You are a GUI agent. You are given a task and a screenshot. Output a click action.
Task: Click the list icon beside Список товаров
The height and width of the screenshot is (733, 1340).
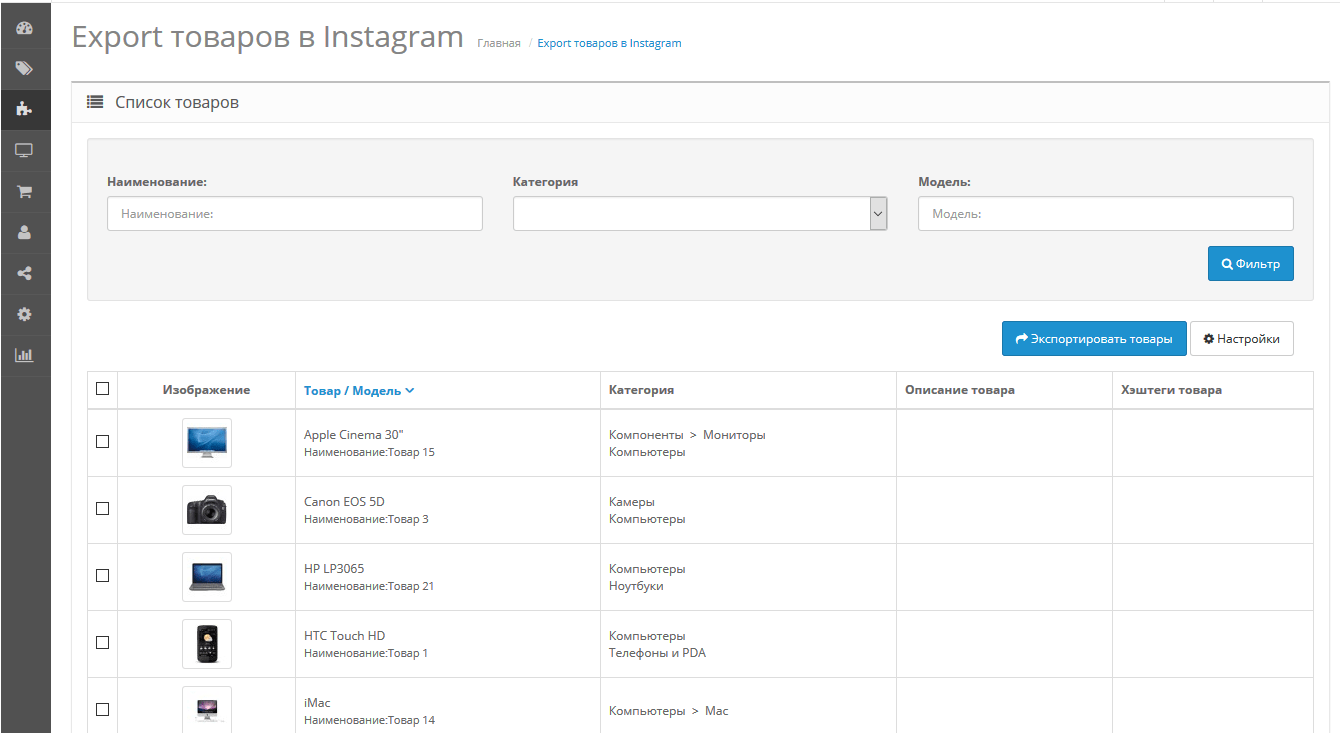click(x=95, y=102)
